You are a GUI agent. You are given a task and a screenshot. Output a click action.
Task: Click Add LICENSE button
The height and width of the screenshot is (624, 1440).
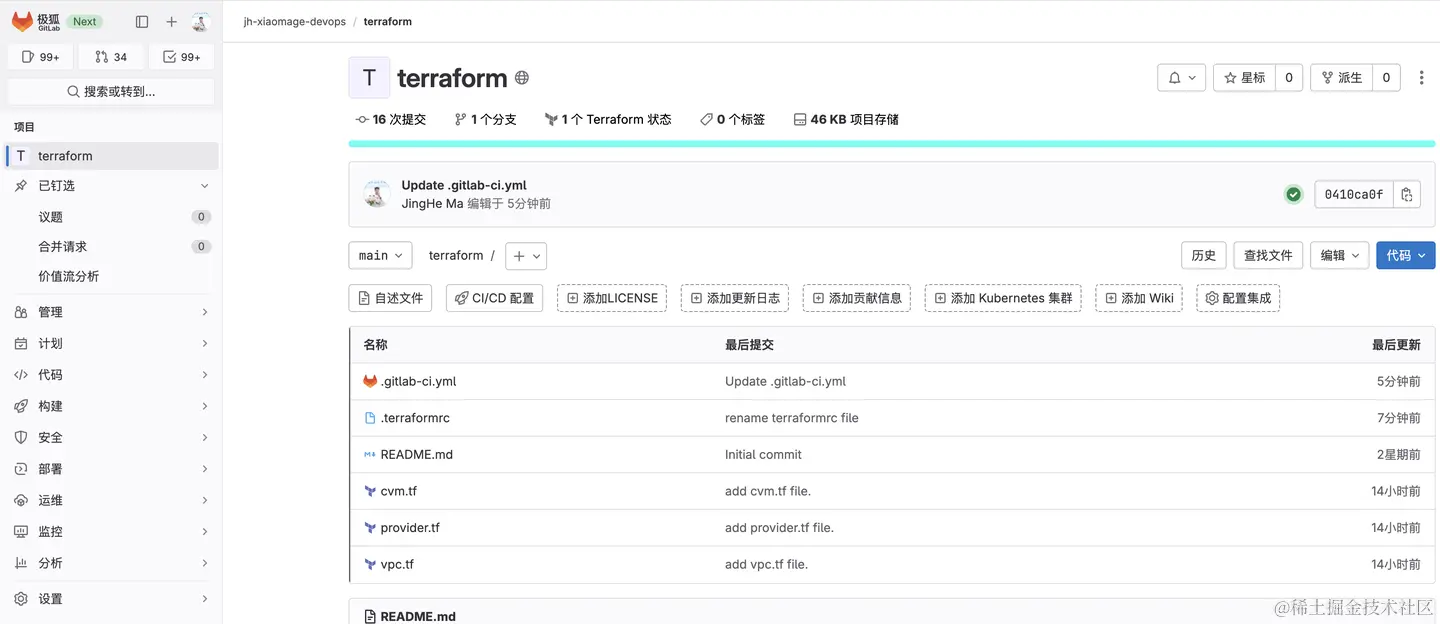612,298
